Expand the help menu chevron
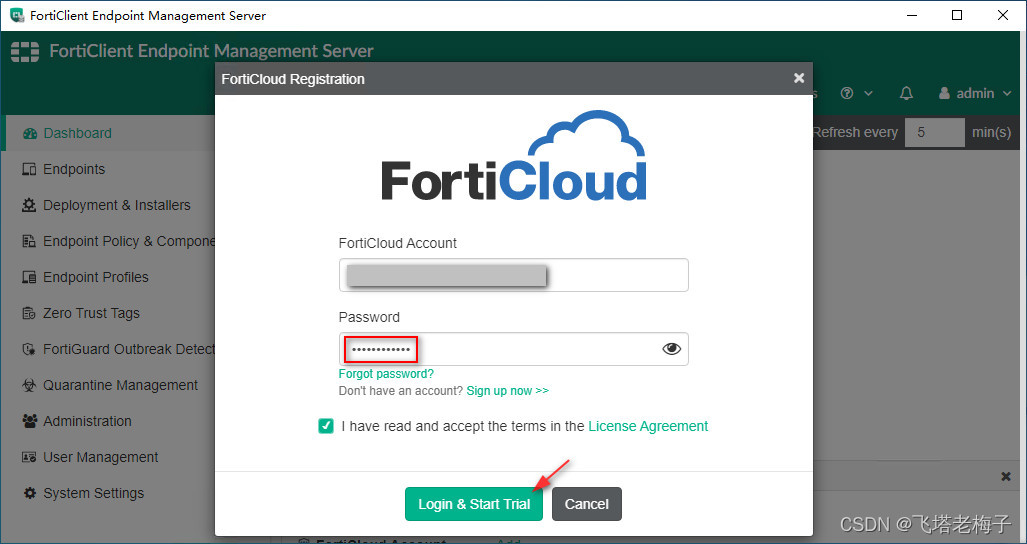This screenshot has width=1027, height=544. (x=868, y=94)
